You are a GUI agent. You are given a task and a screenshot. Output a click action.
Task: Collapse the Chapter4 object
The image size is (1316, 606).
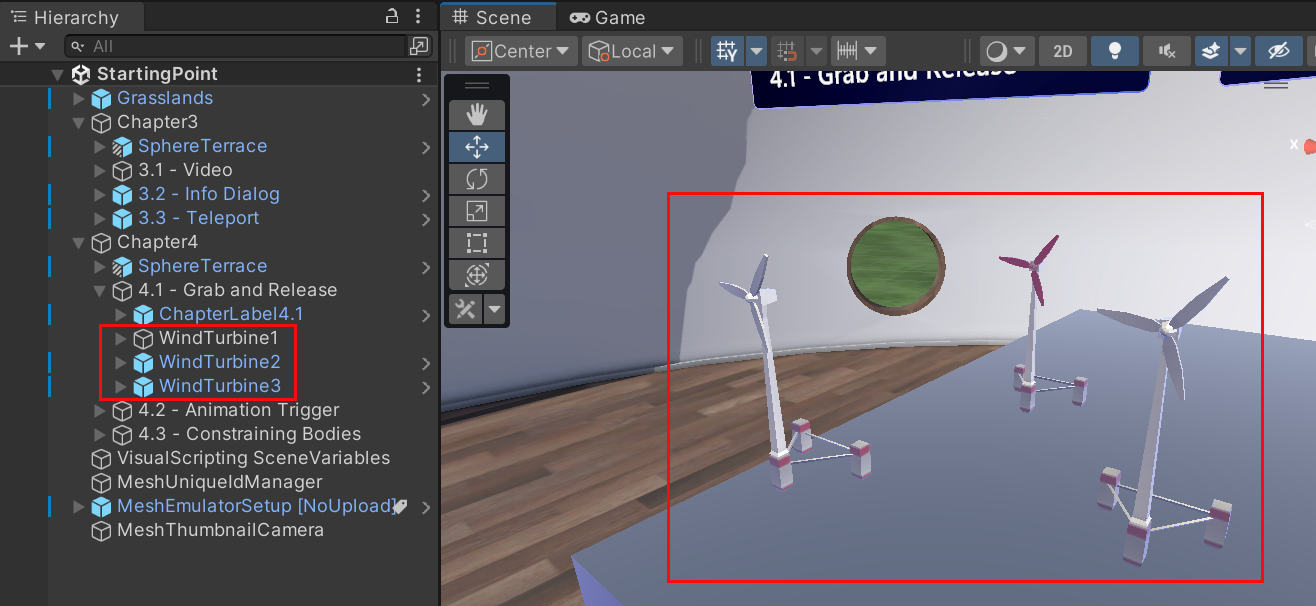point(79,242)
